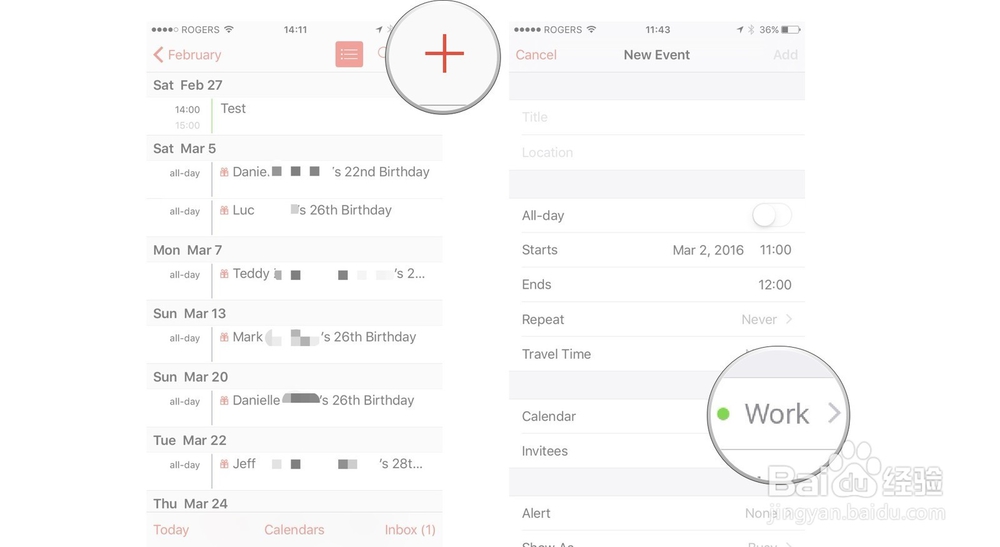This screenshot has height=547, width=1000.
Task: Open Mark's 26th Birthday event
Action: click(295, 344)
